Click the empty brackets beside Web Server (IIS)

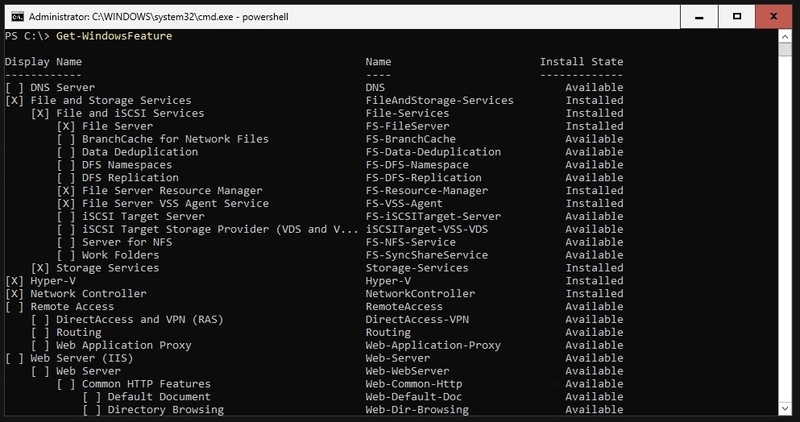[14, 358]
